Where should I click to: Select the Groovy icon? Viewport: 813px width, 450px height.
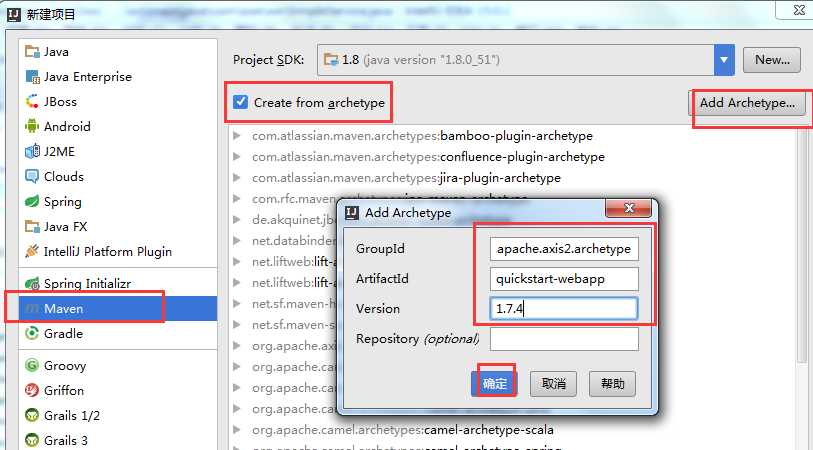32,365
